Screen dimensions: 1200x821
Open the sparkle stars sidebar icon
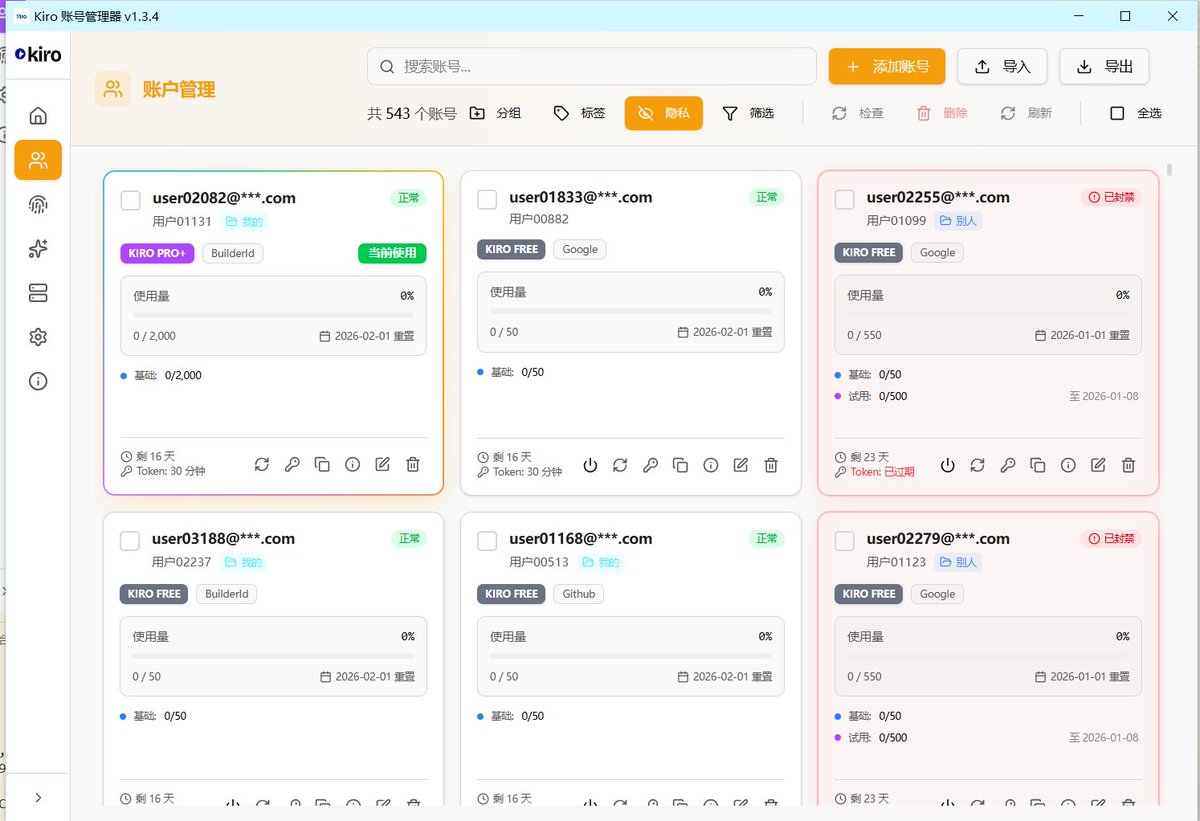point(38,249)
